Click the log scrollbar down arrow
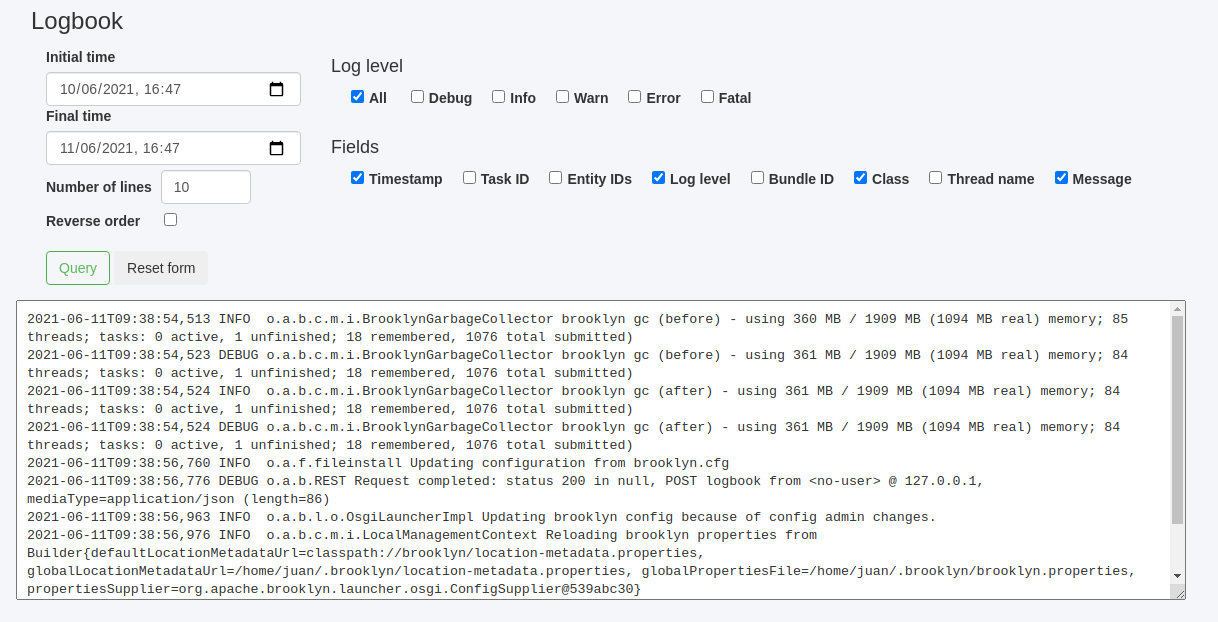1218x622 pixels. tap(1177, 576)
